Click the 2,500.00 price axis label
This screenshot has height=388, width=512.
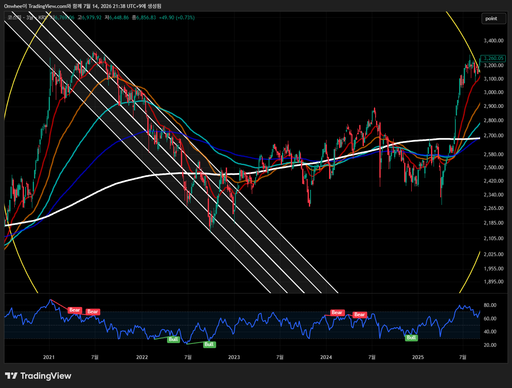493,167
